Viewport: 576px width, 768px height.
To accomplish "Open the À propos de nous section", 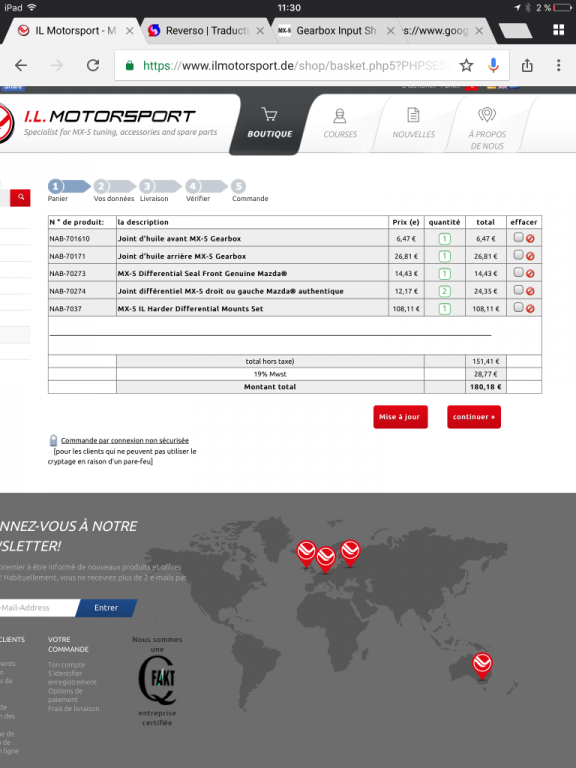I will [x=487, y=129].
